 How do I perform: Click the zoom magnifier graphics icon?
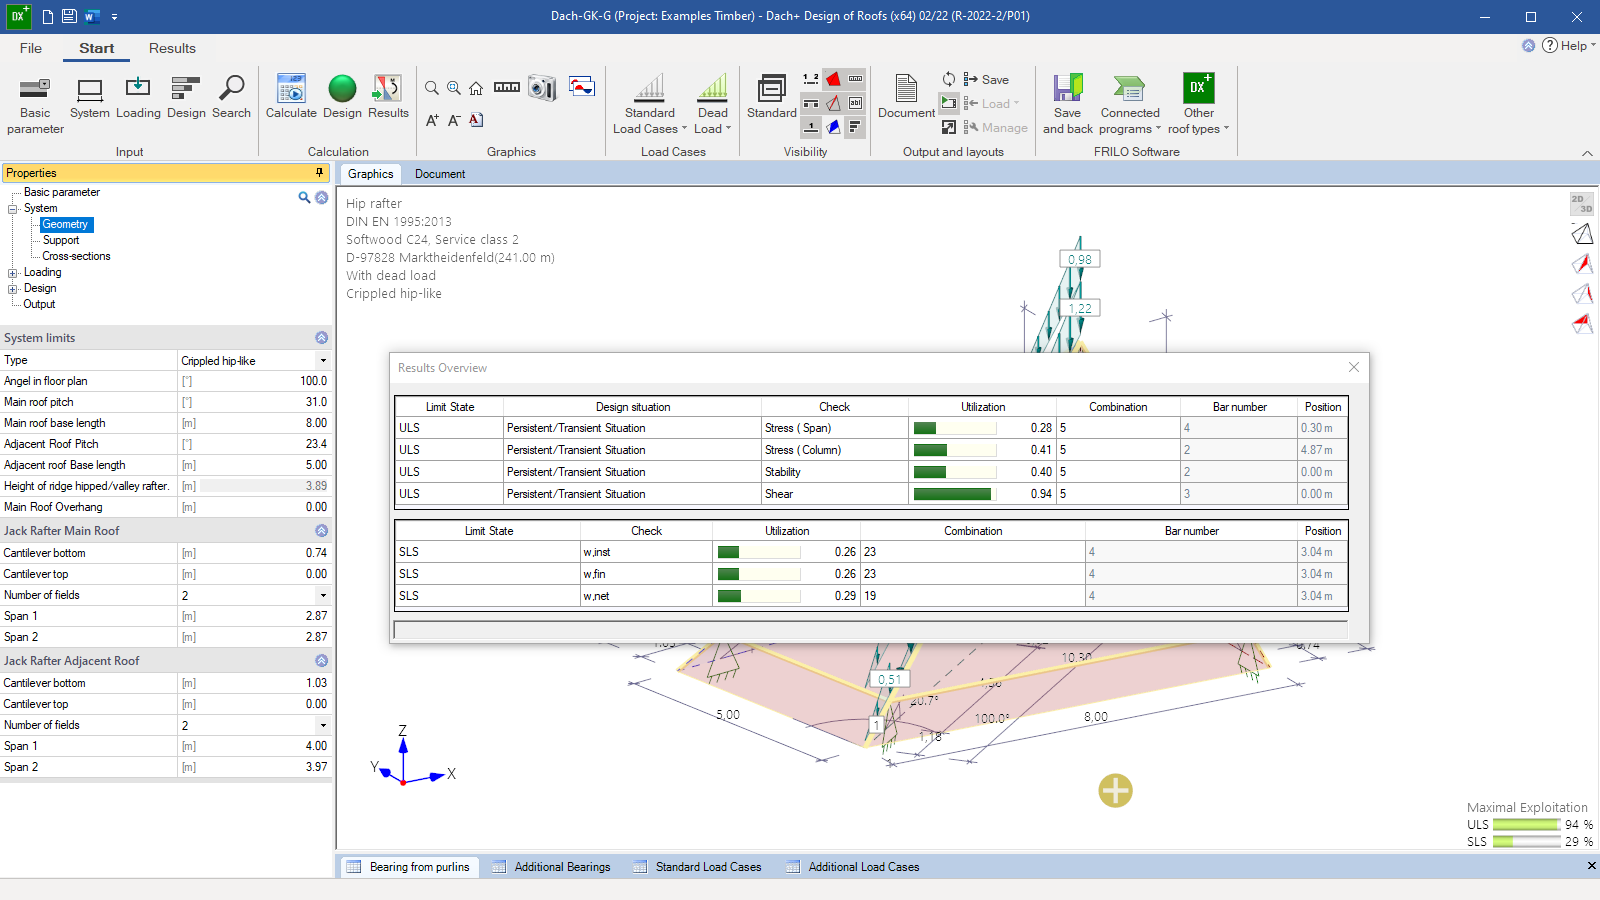pos(432,88)
